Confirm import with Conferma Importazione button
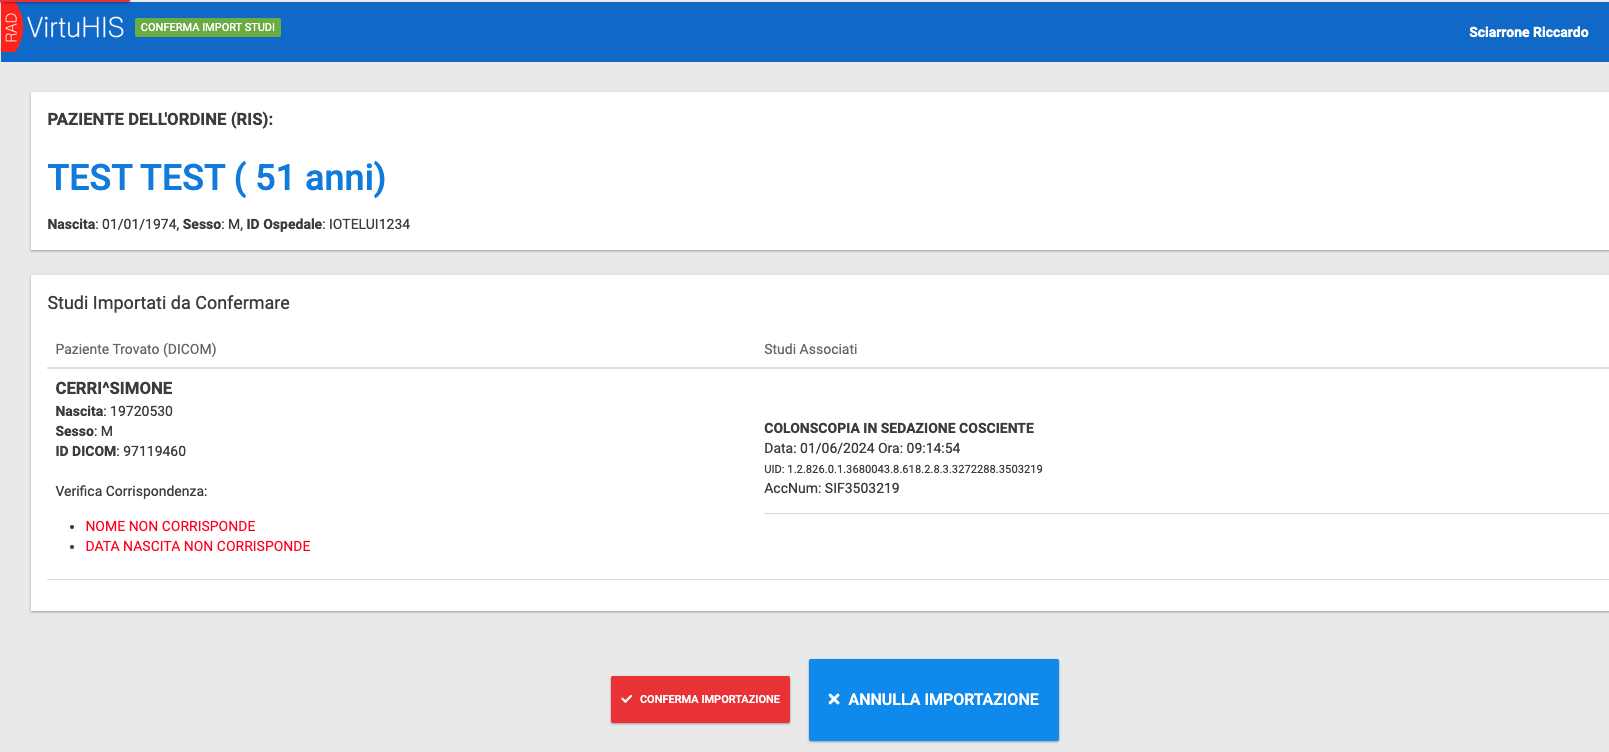The width and height of the screenshot is (1609, 752). [700, 699]
